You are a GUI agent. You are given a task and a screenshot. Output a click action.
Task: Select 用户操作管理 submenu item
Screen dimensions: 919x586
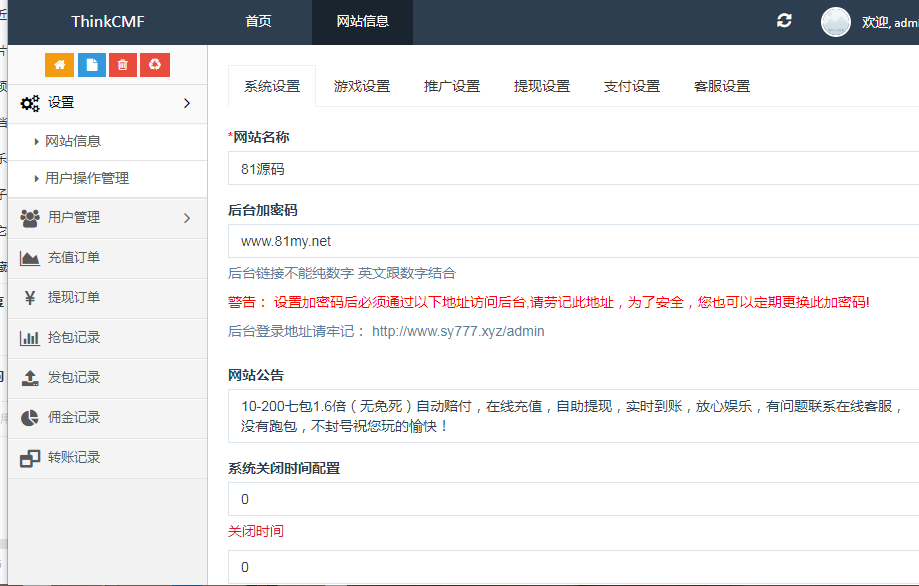click(x=87, y=179)
